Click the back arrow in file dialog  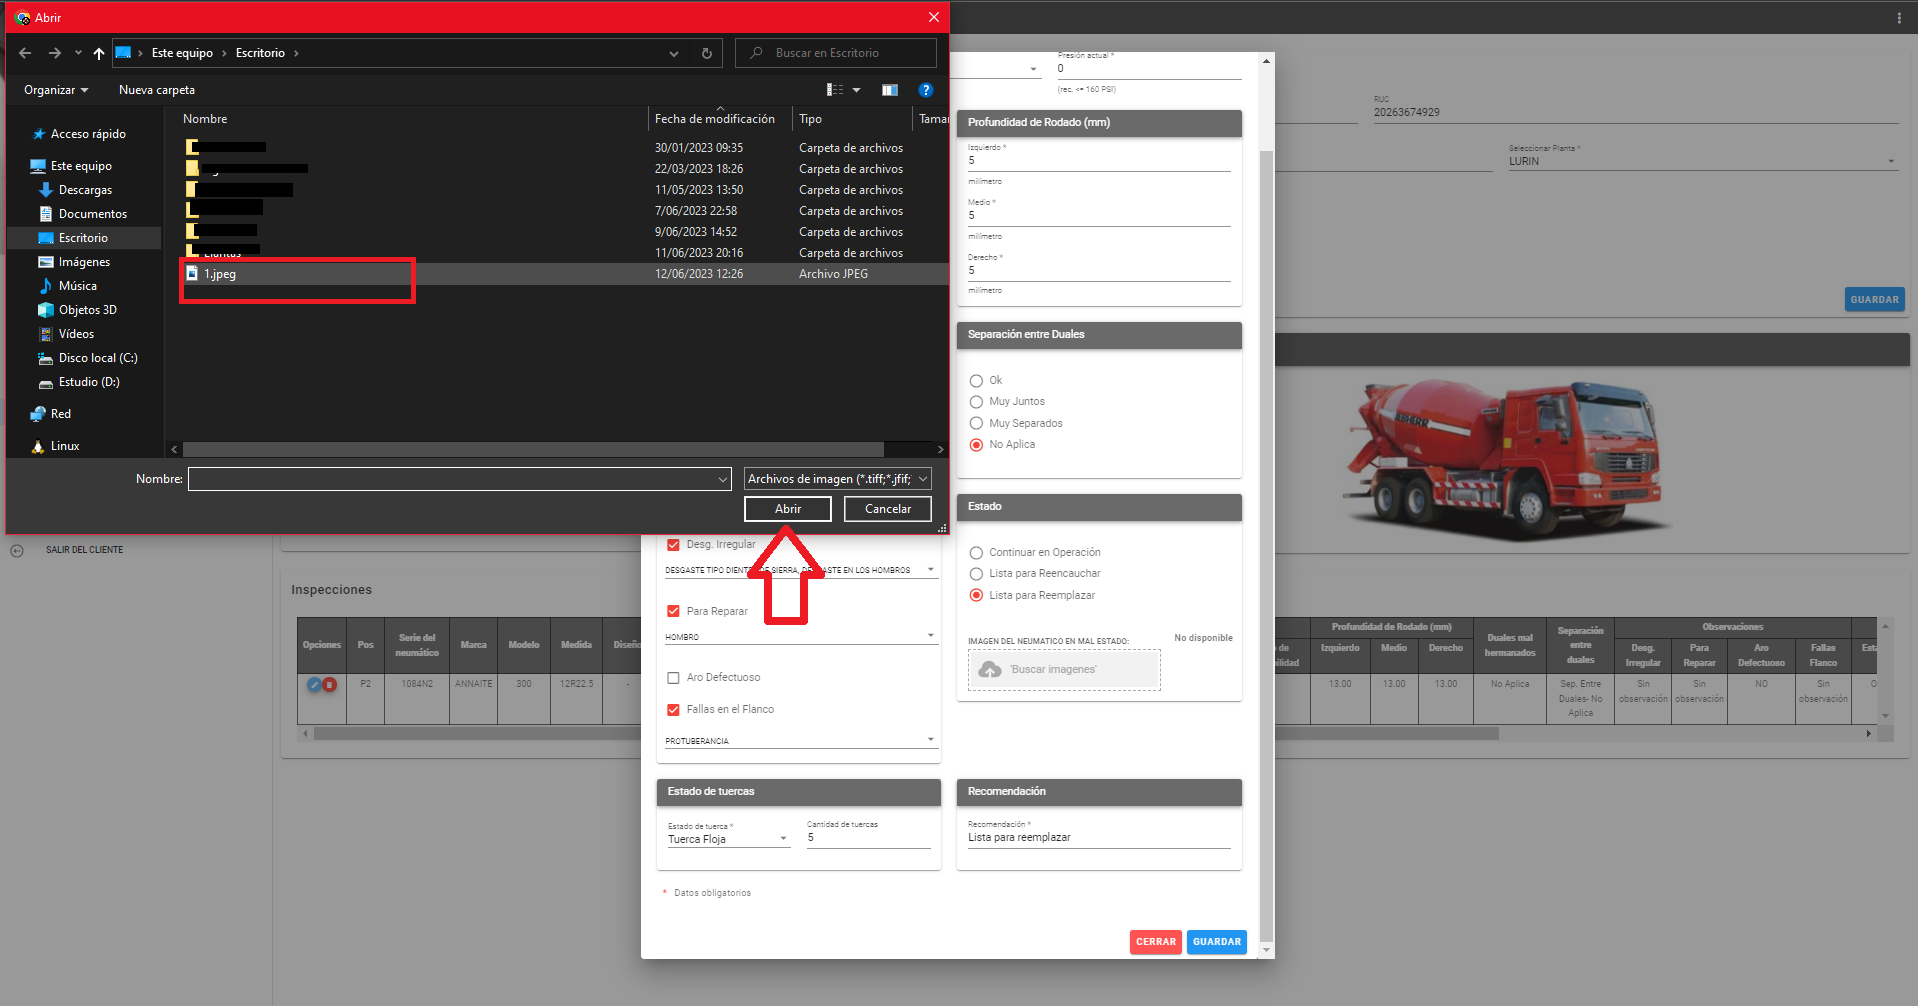tap(25, 53)
